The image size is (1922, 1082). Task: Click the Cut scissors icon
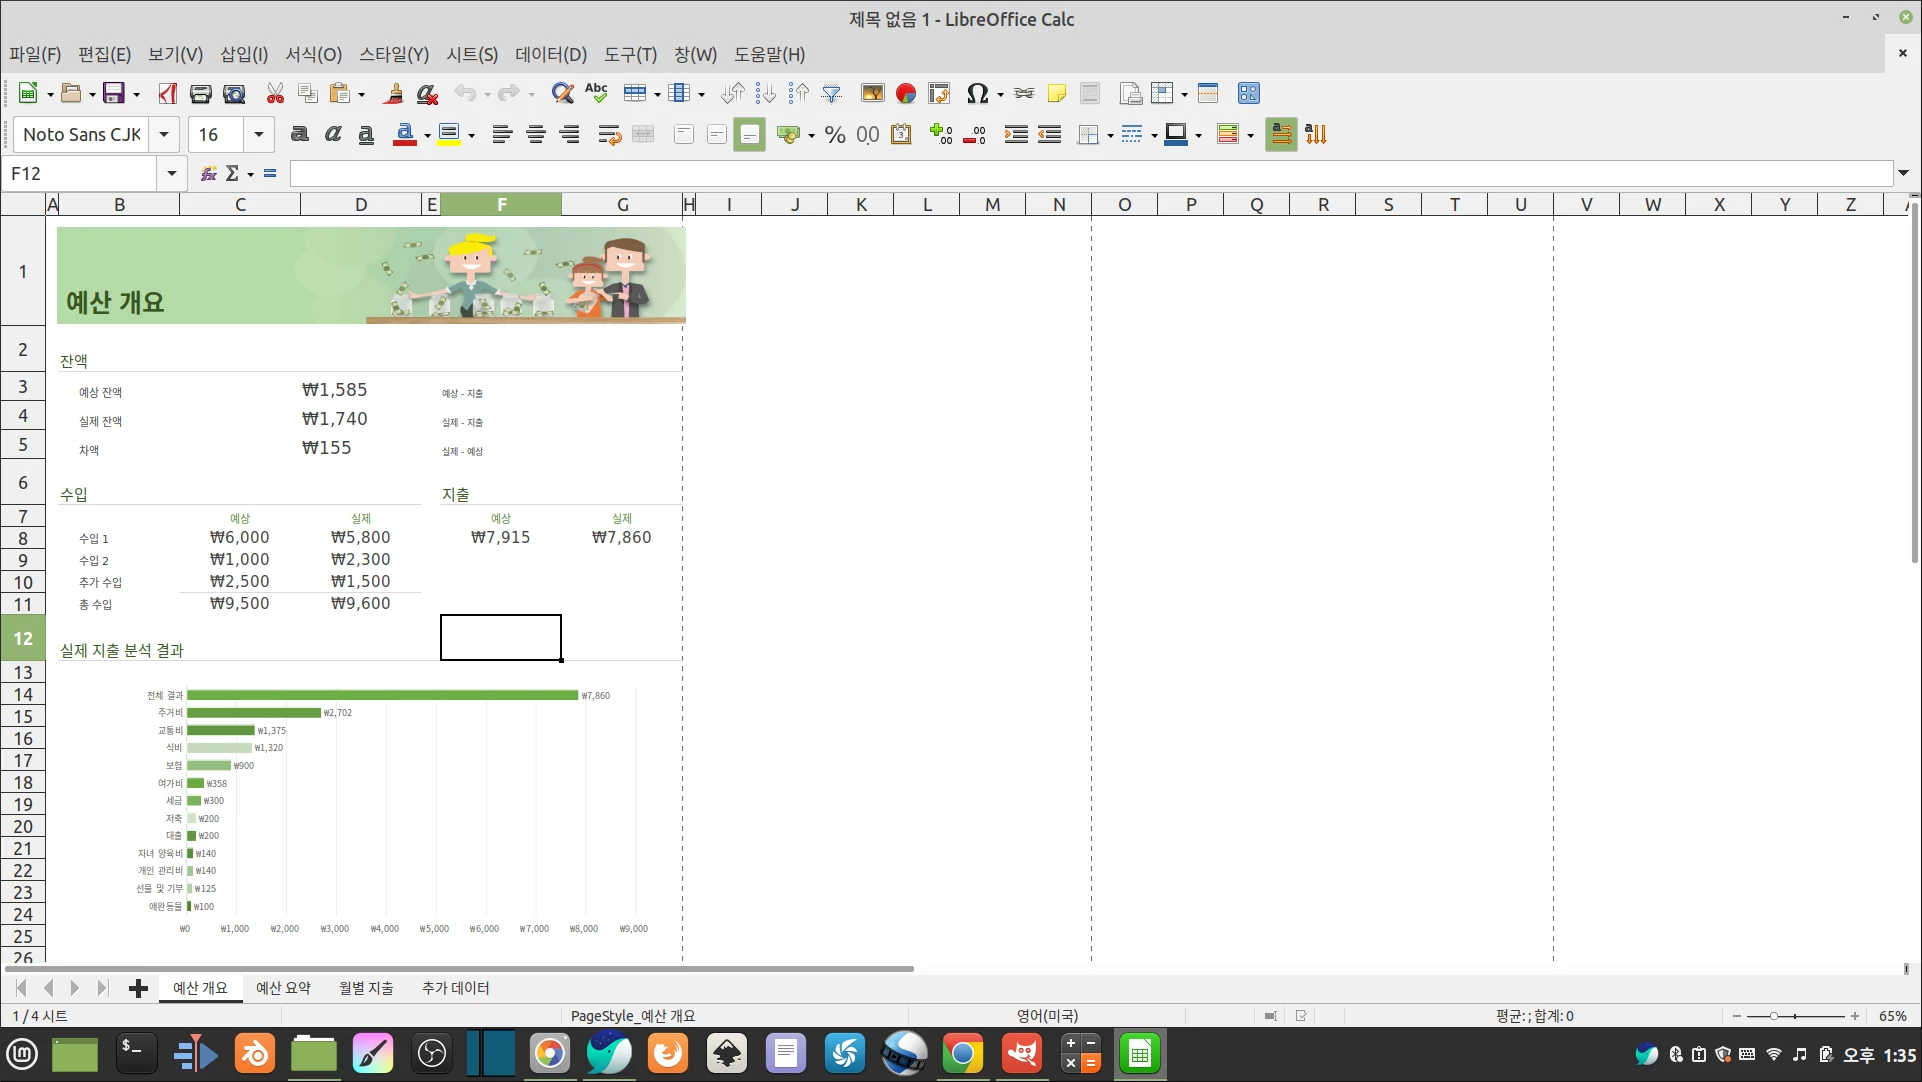pos(275,93)
